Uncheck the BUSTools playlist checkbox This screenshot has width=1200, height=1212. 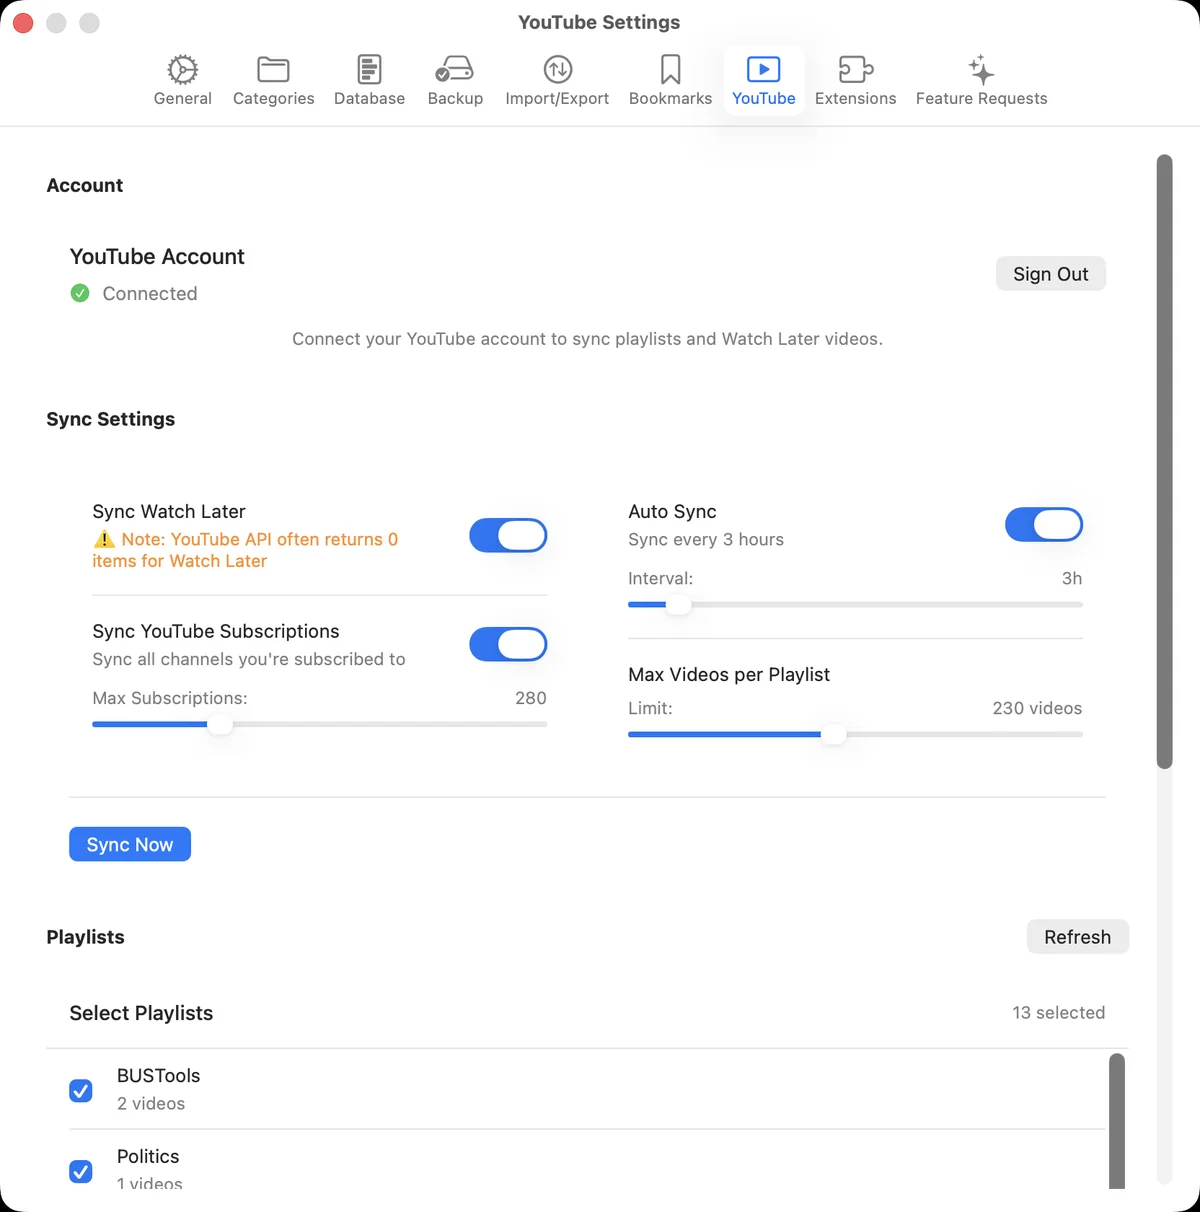[x=81, y=1090]
